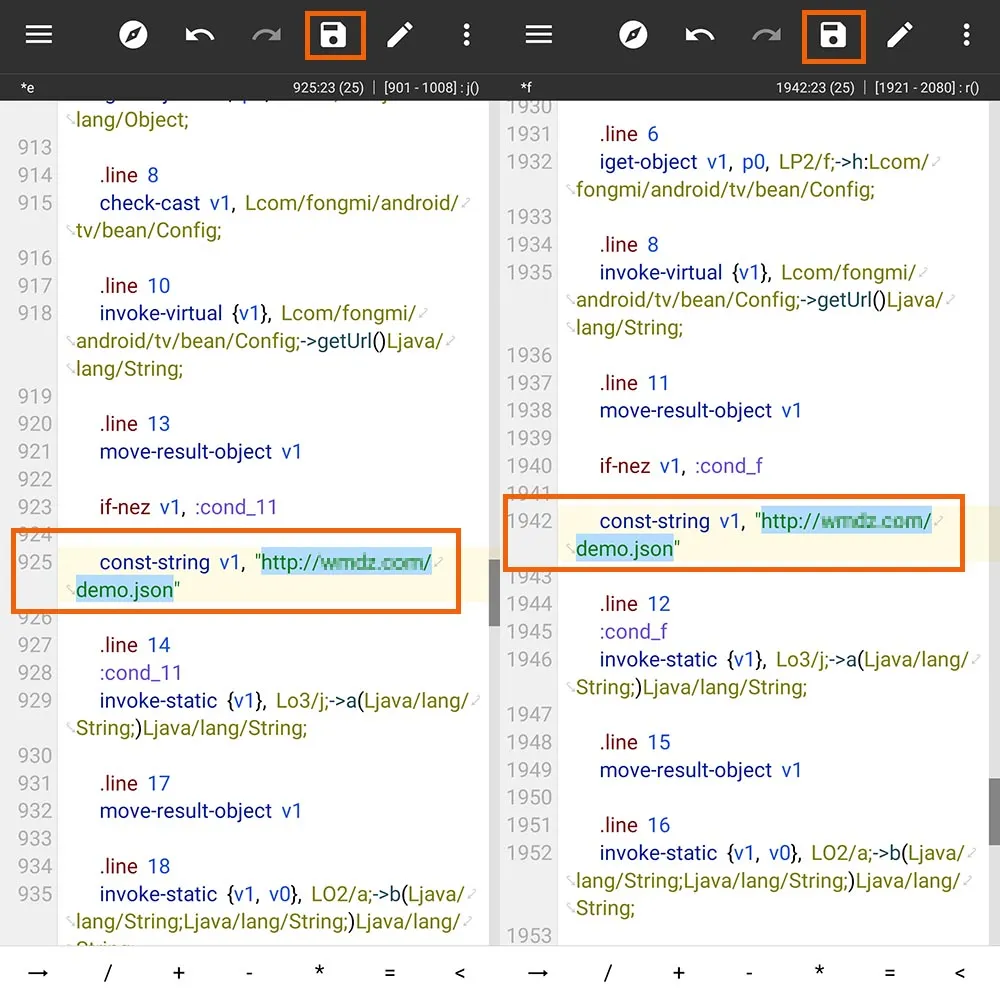Save the file in right editor

coord(833,36)
